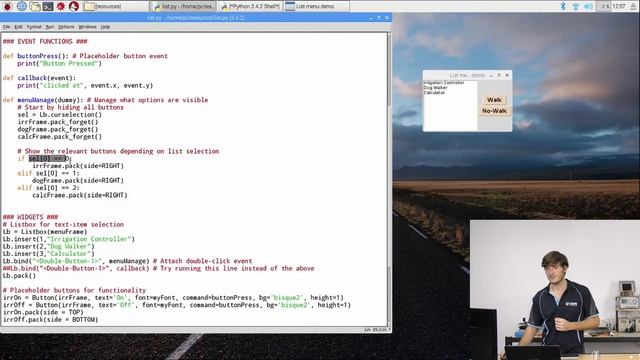The image size is (640, 360).
Task: Click the CPU usage monitor in tray
Action: (603, 6)
